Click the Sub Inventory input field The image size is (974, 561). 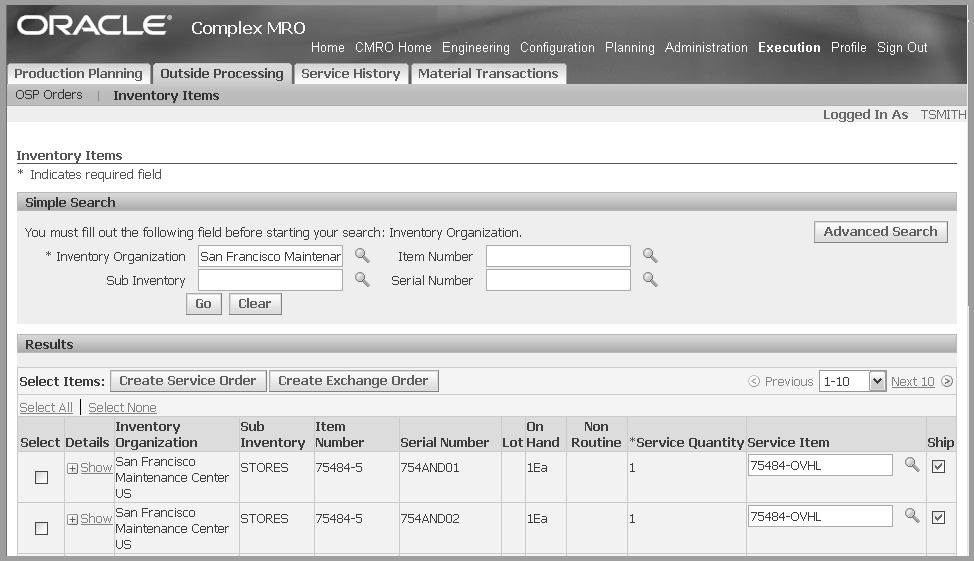pyautogui.click(x=270, y=280)
